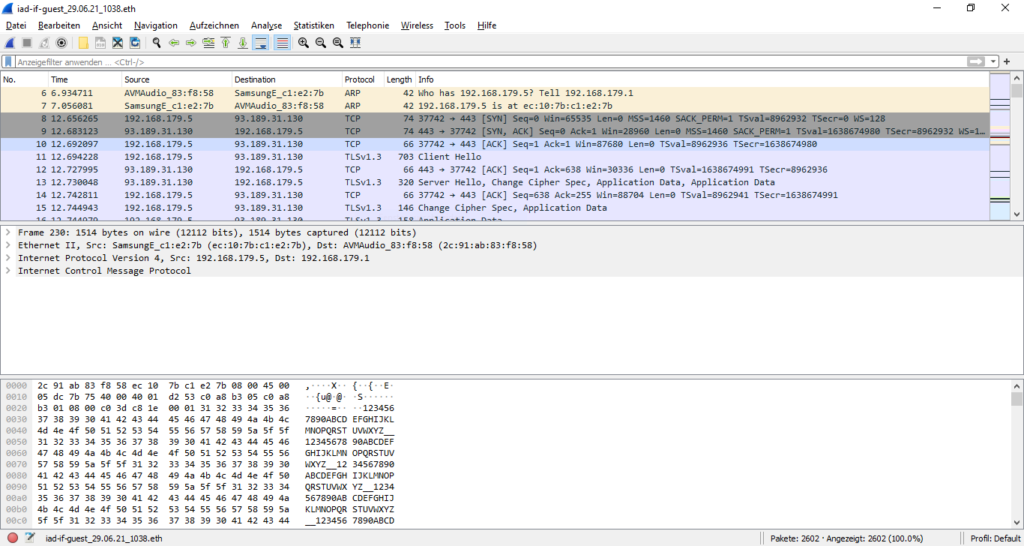Expand the Ethernet II details row
Screen dimensions: 1024x546
click(8, 246)
